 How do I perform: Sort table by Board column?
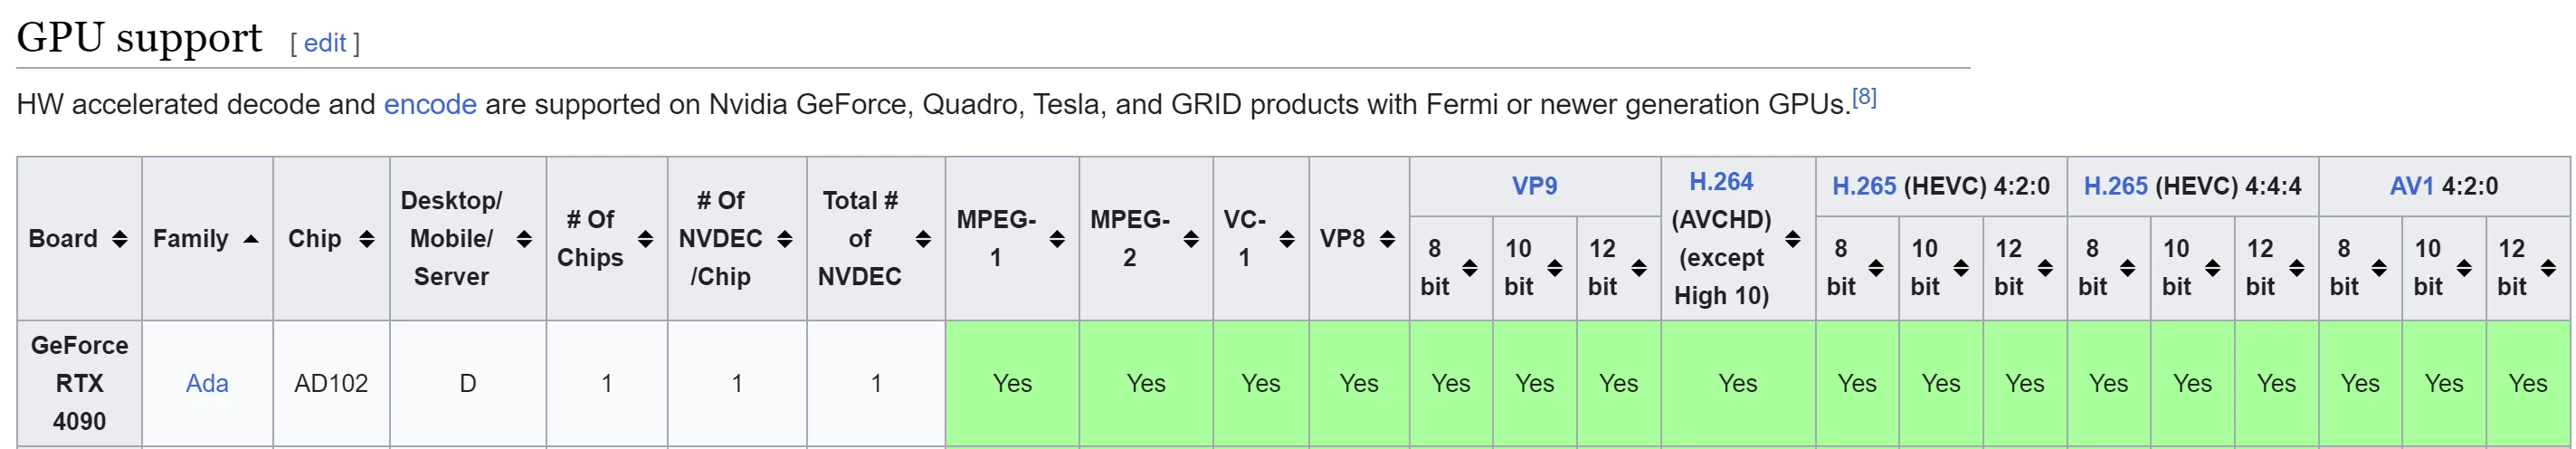(120, 239)
